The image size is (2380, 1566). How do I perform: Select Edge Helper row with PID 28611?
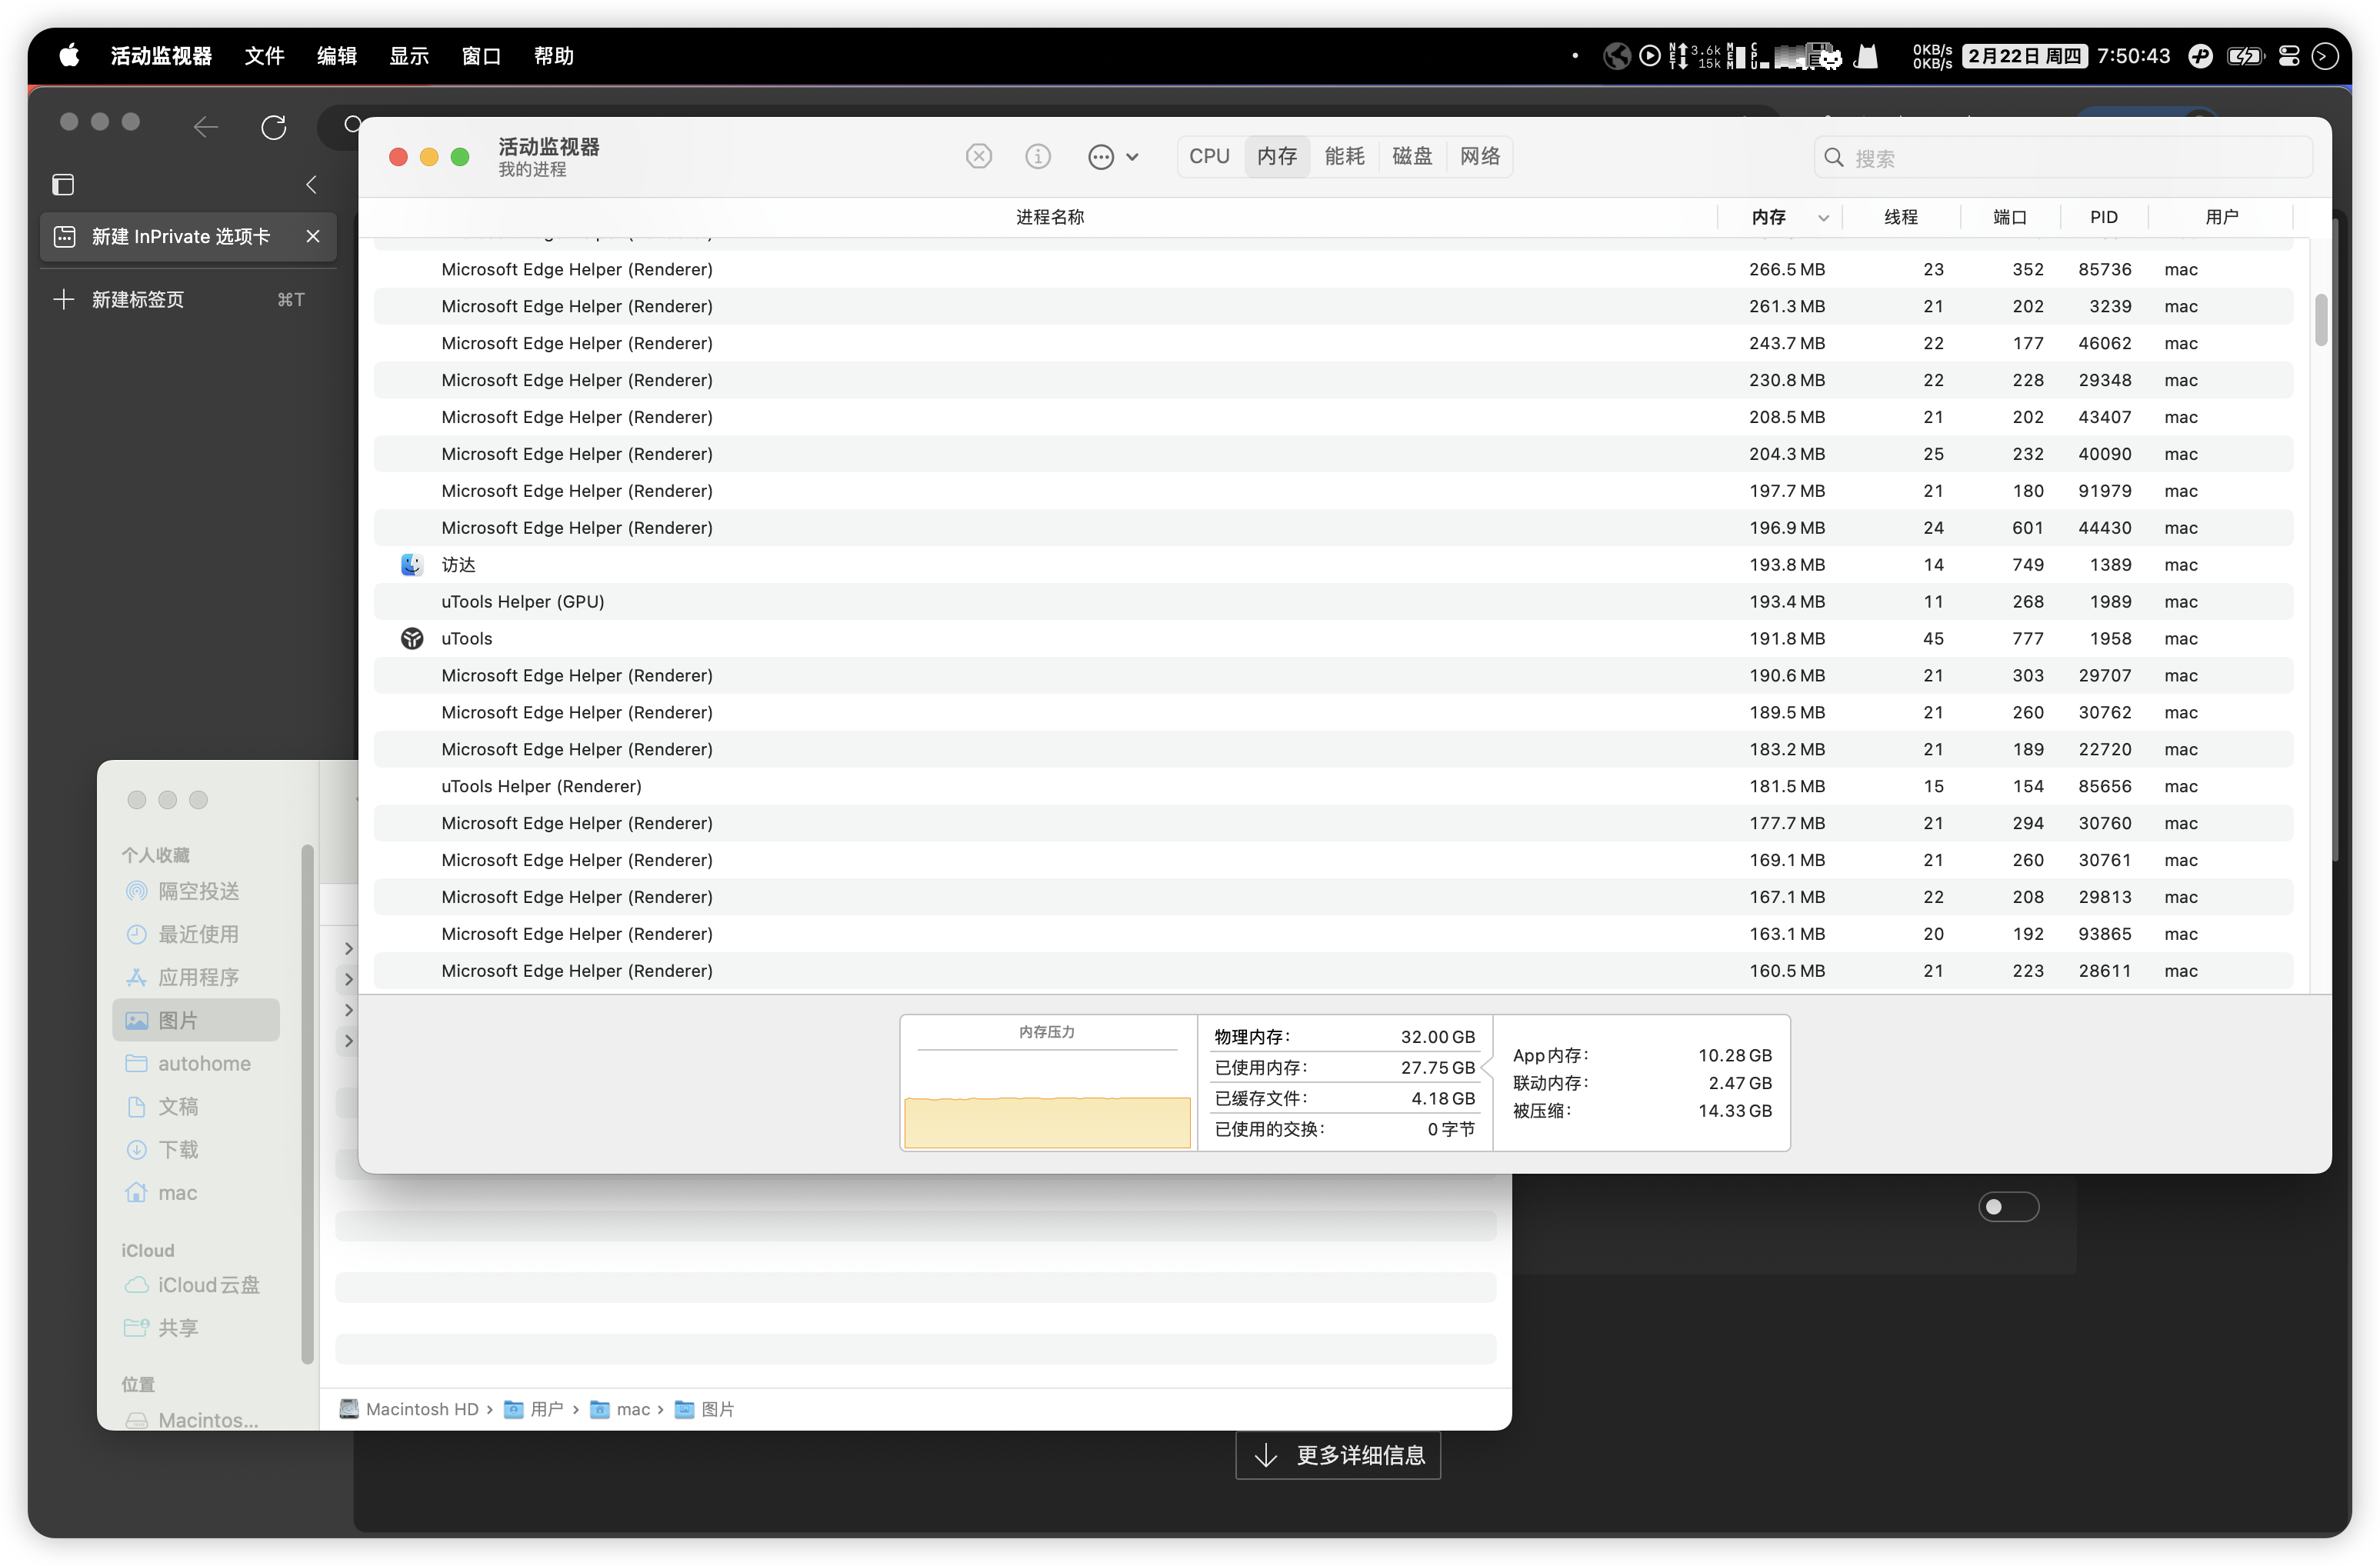tap(1333, 971)
